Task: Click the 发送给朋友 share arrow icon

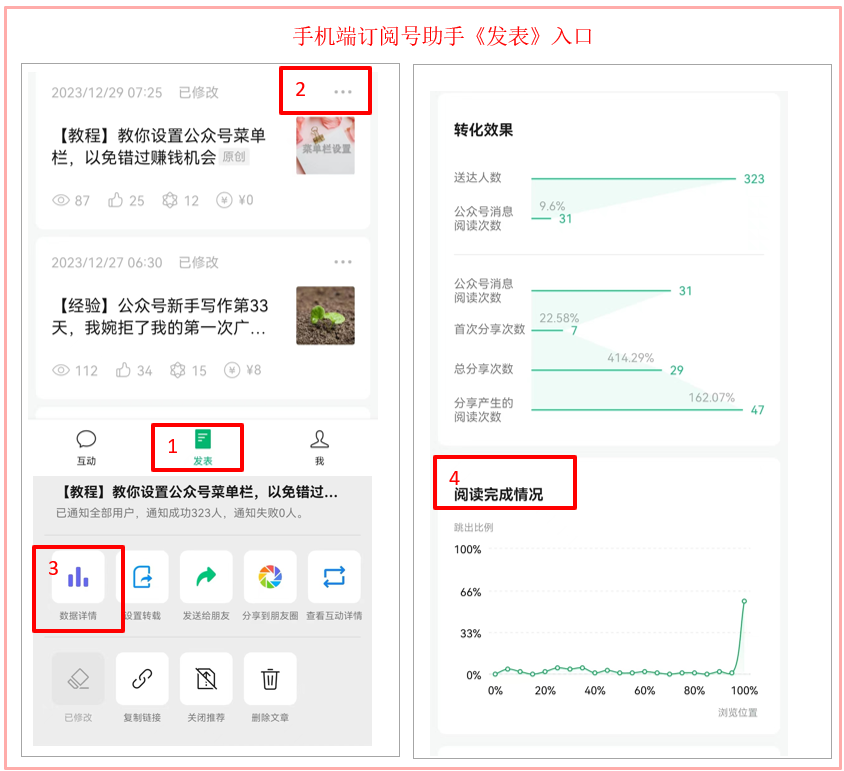Action: pos(206,577)
